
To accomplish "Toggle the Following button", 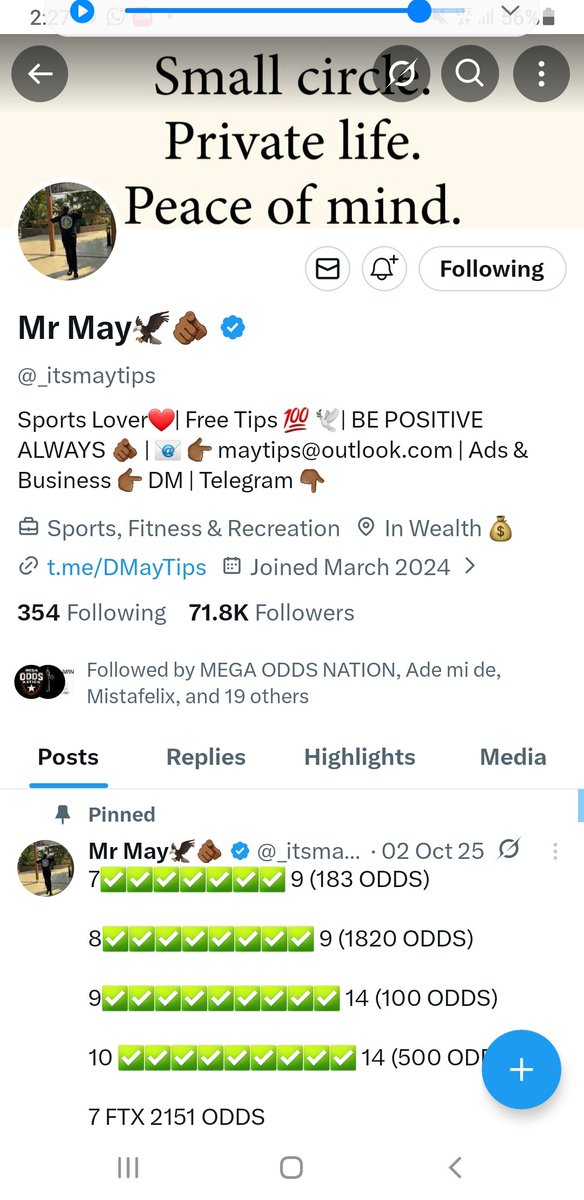I will [492, 269].
